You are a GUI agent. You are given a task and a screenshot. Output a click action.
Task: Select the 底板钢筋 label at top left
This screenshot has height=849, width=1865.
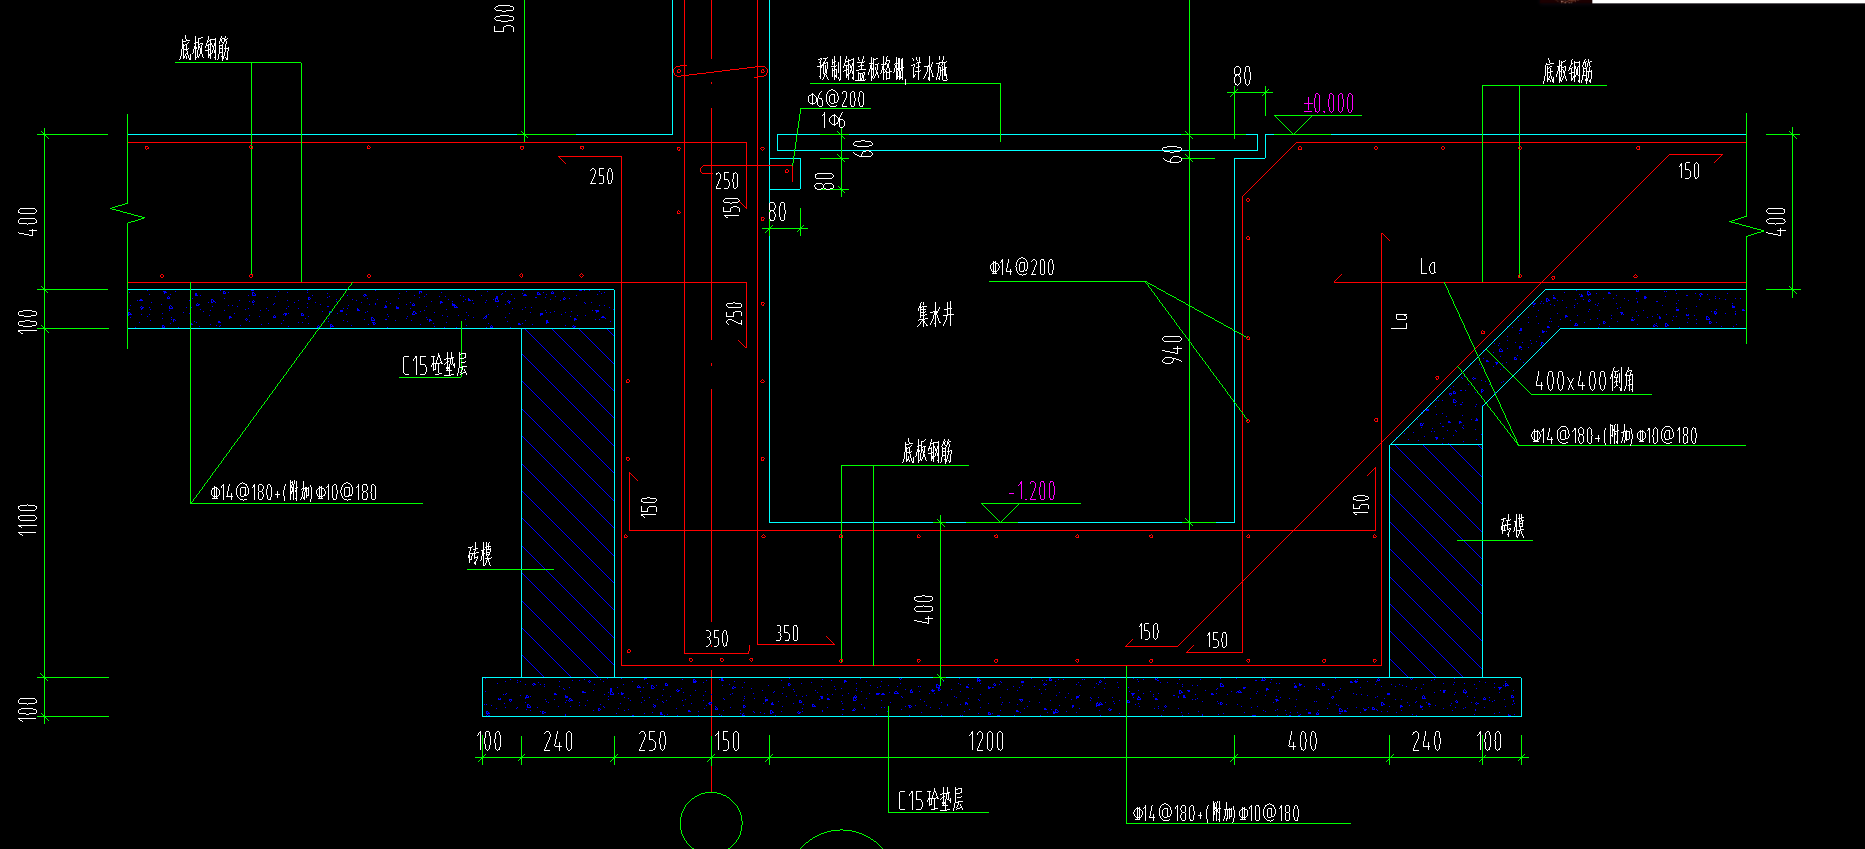pos(205,48)
